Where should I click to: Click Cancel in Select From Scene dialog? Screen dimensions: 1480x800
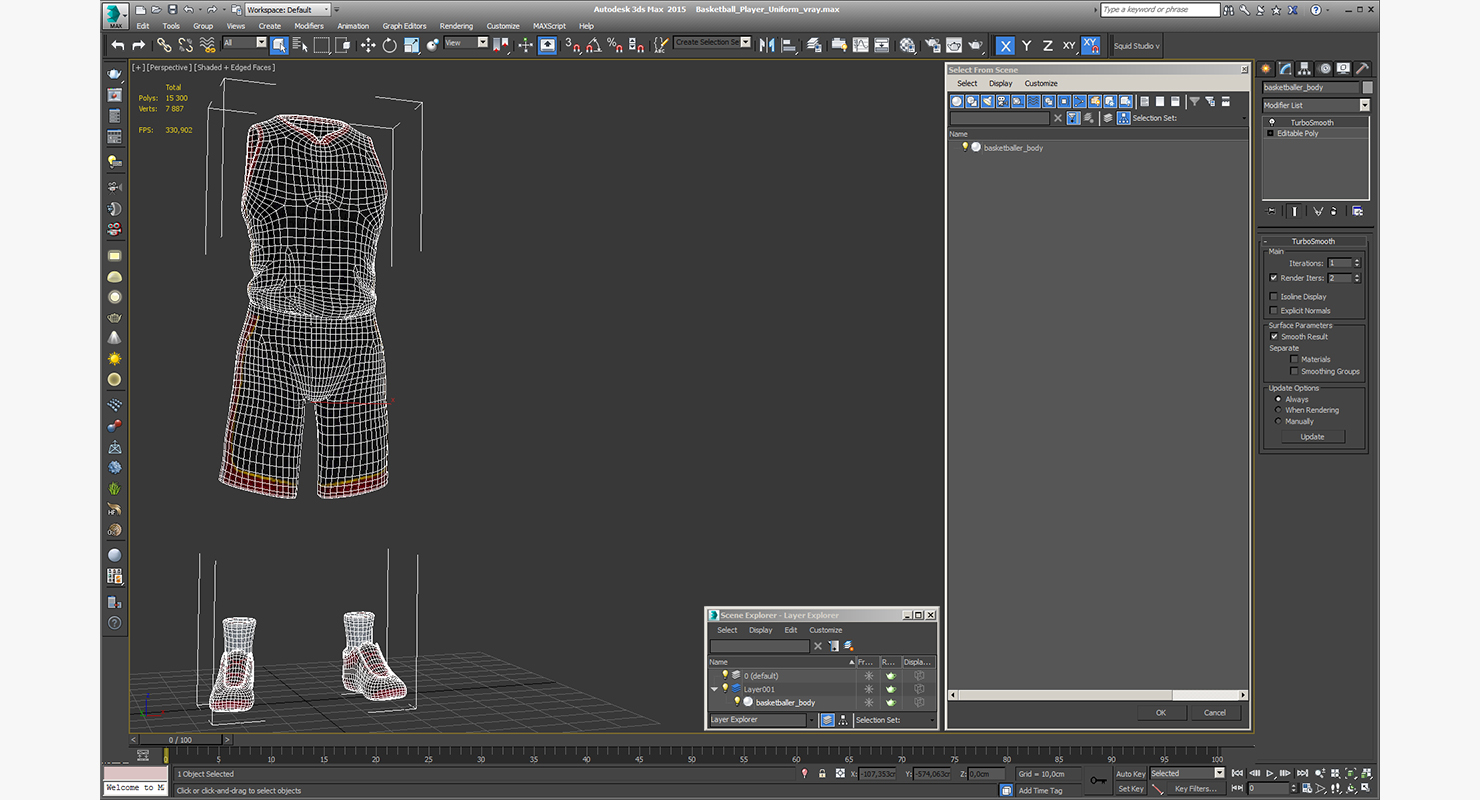click(1215, 713)
